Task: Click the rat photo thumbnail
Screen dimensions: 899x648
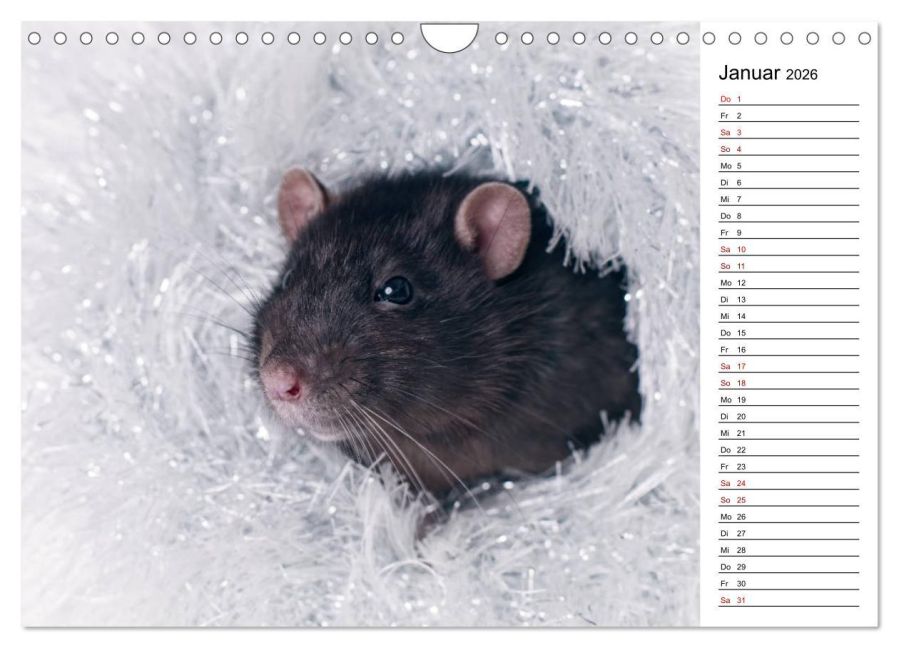Action: tap(361, 325)
